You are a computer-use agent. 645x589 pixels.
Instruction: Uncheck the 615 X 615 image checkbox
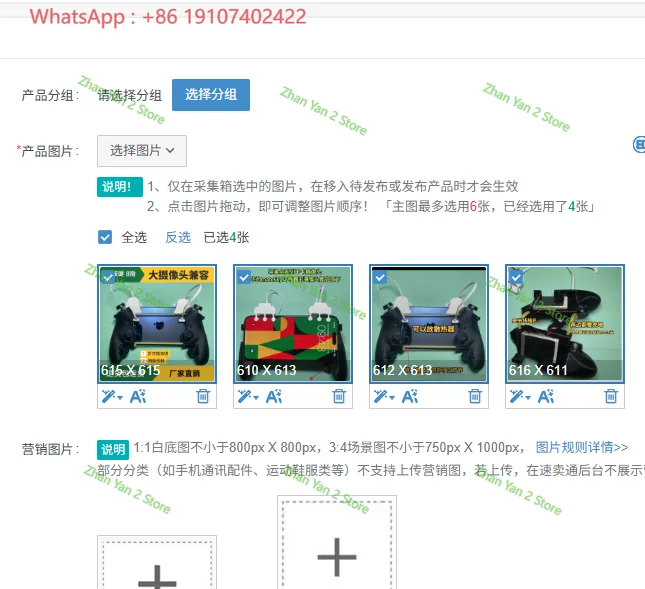point(108,277)
